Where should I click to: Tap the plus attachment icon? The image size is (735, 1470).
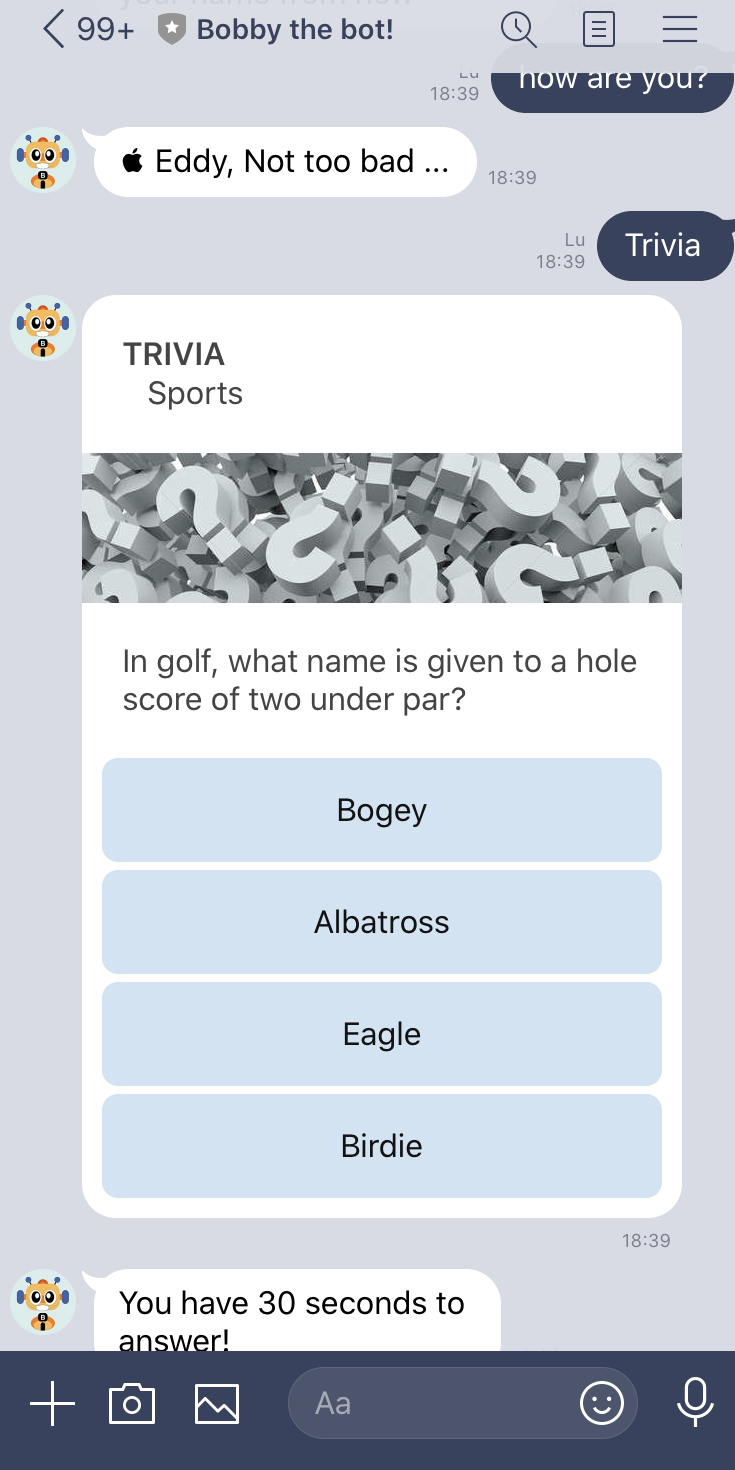coord(52,1403)
